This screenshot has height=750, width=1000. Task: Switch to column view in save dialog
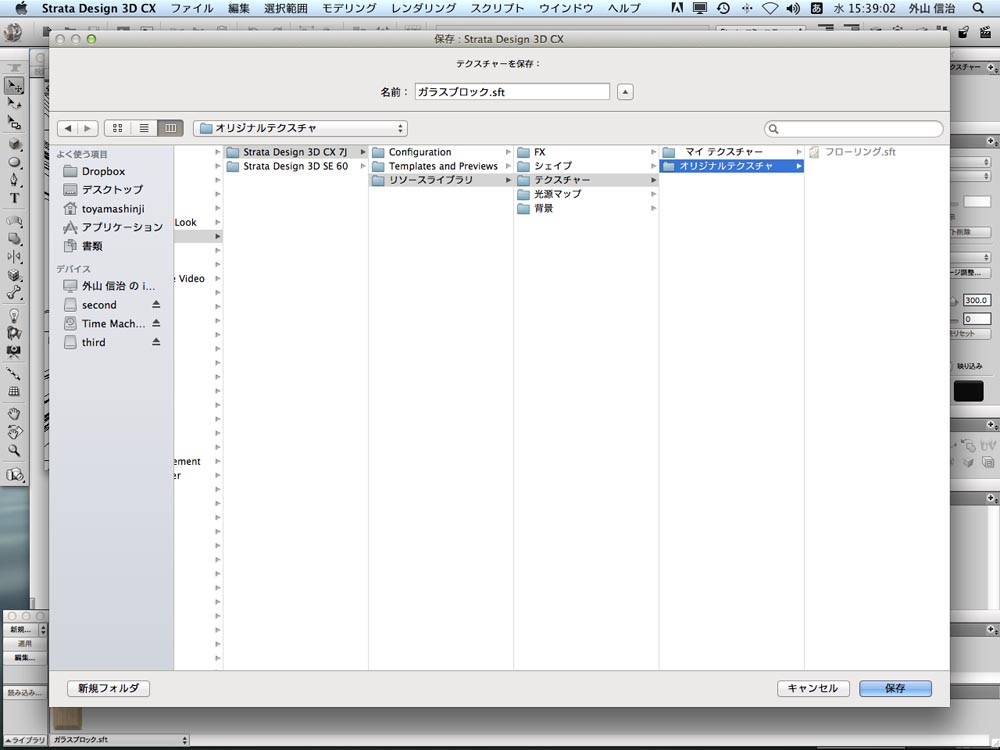pos(170,128)
